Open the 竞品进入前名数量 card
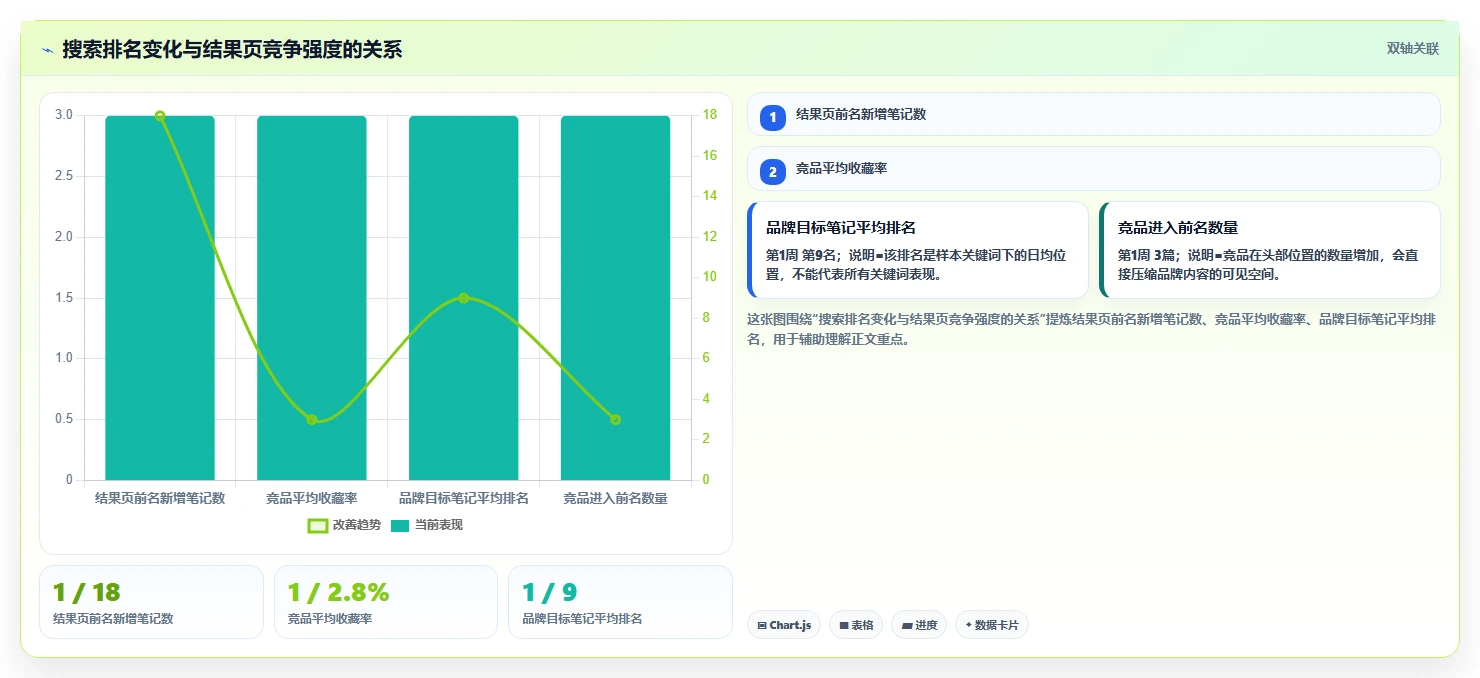The width and height of the screenshot is (1480, 678). 1269,250
